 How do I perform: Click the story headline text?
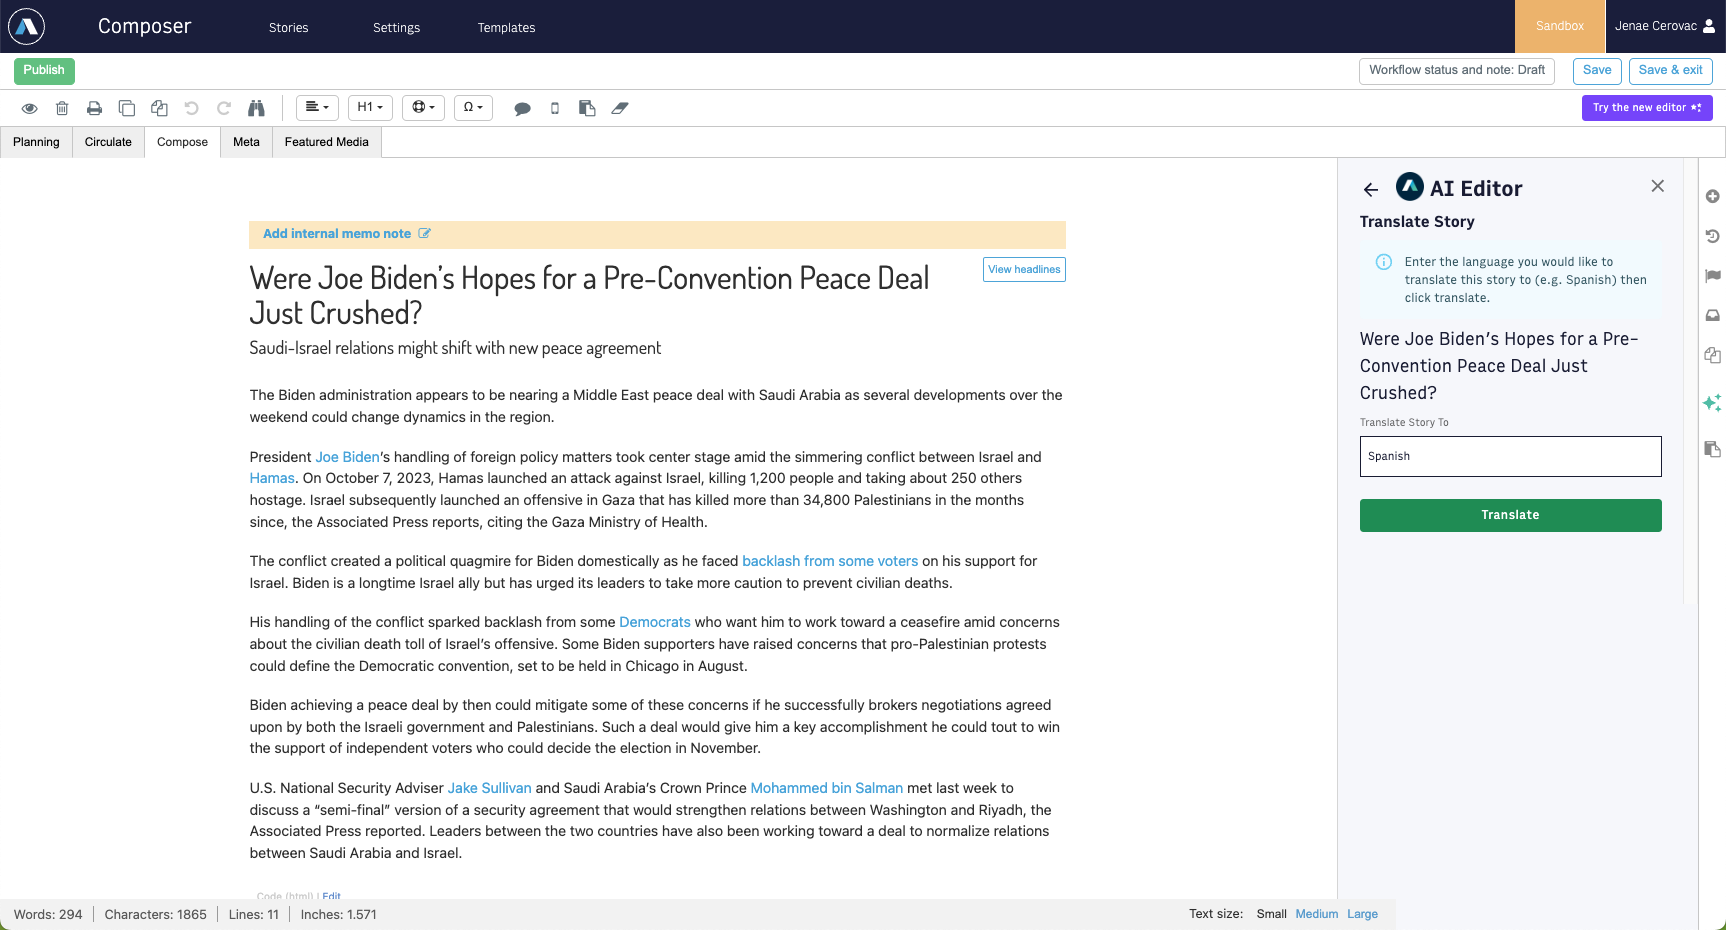pyautogui.click(x=589, y=295)
